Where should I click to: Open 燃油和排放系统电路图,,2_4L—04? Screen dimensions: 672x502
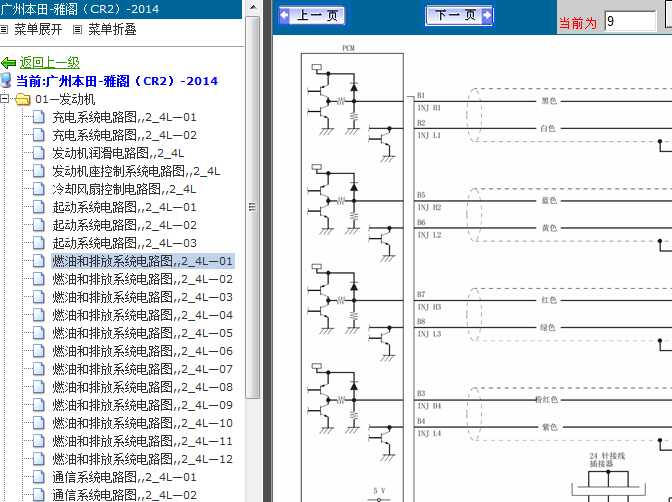click(143, 315)
